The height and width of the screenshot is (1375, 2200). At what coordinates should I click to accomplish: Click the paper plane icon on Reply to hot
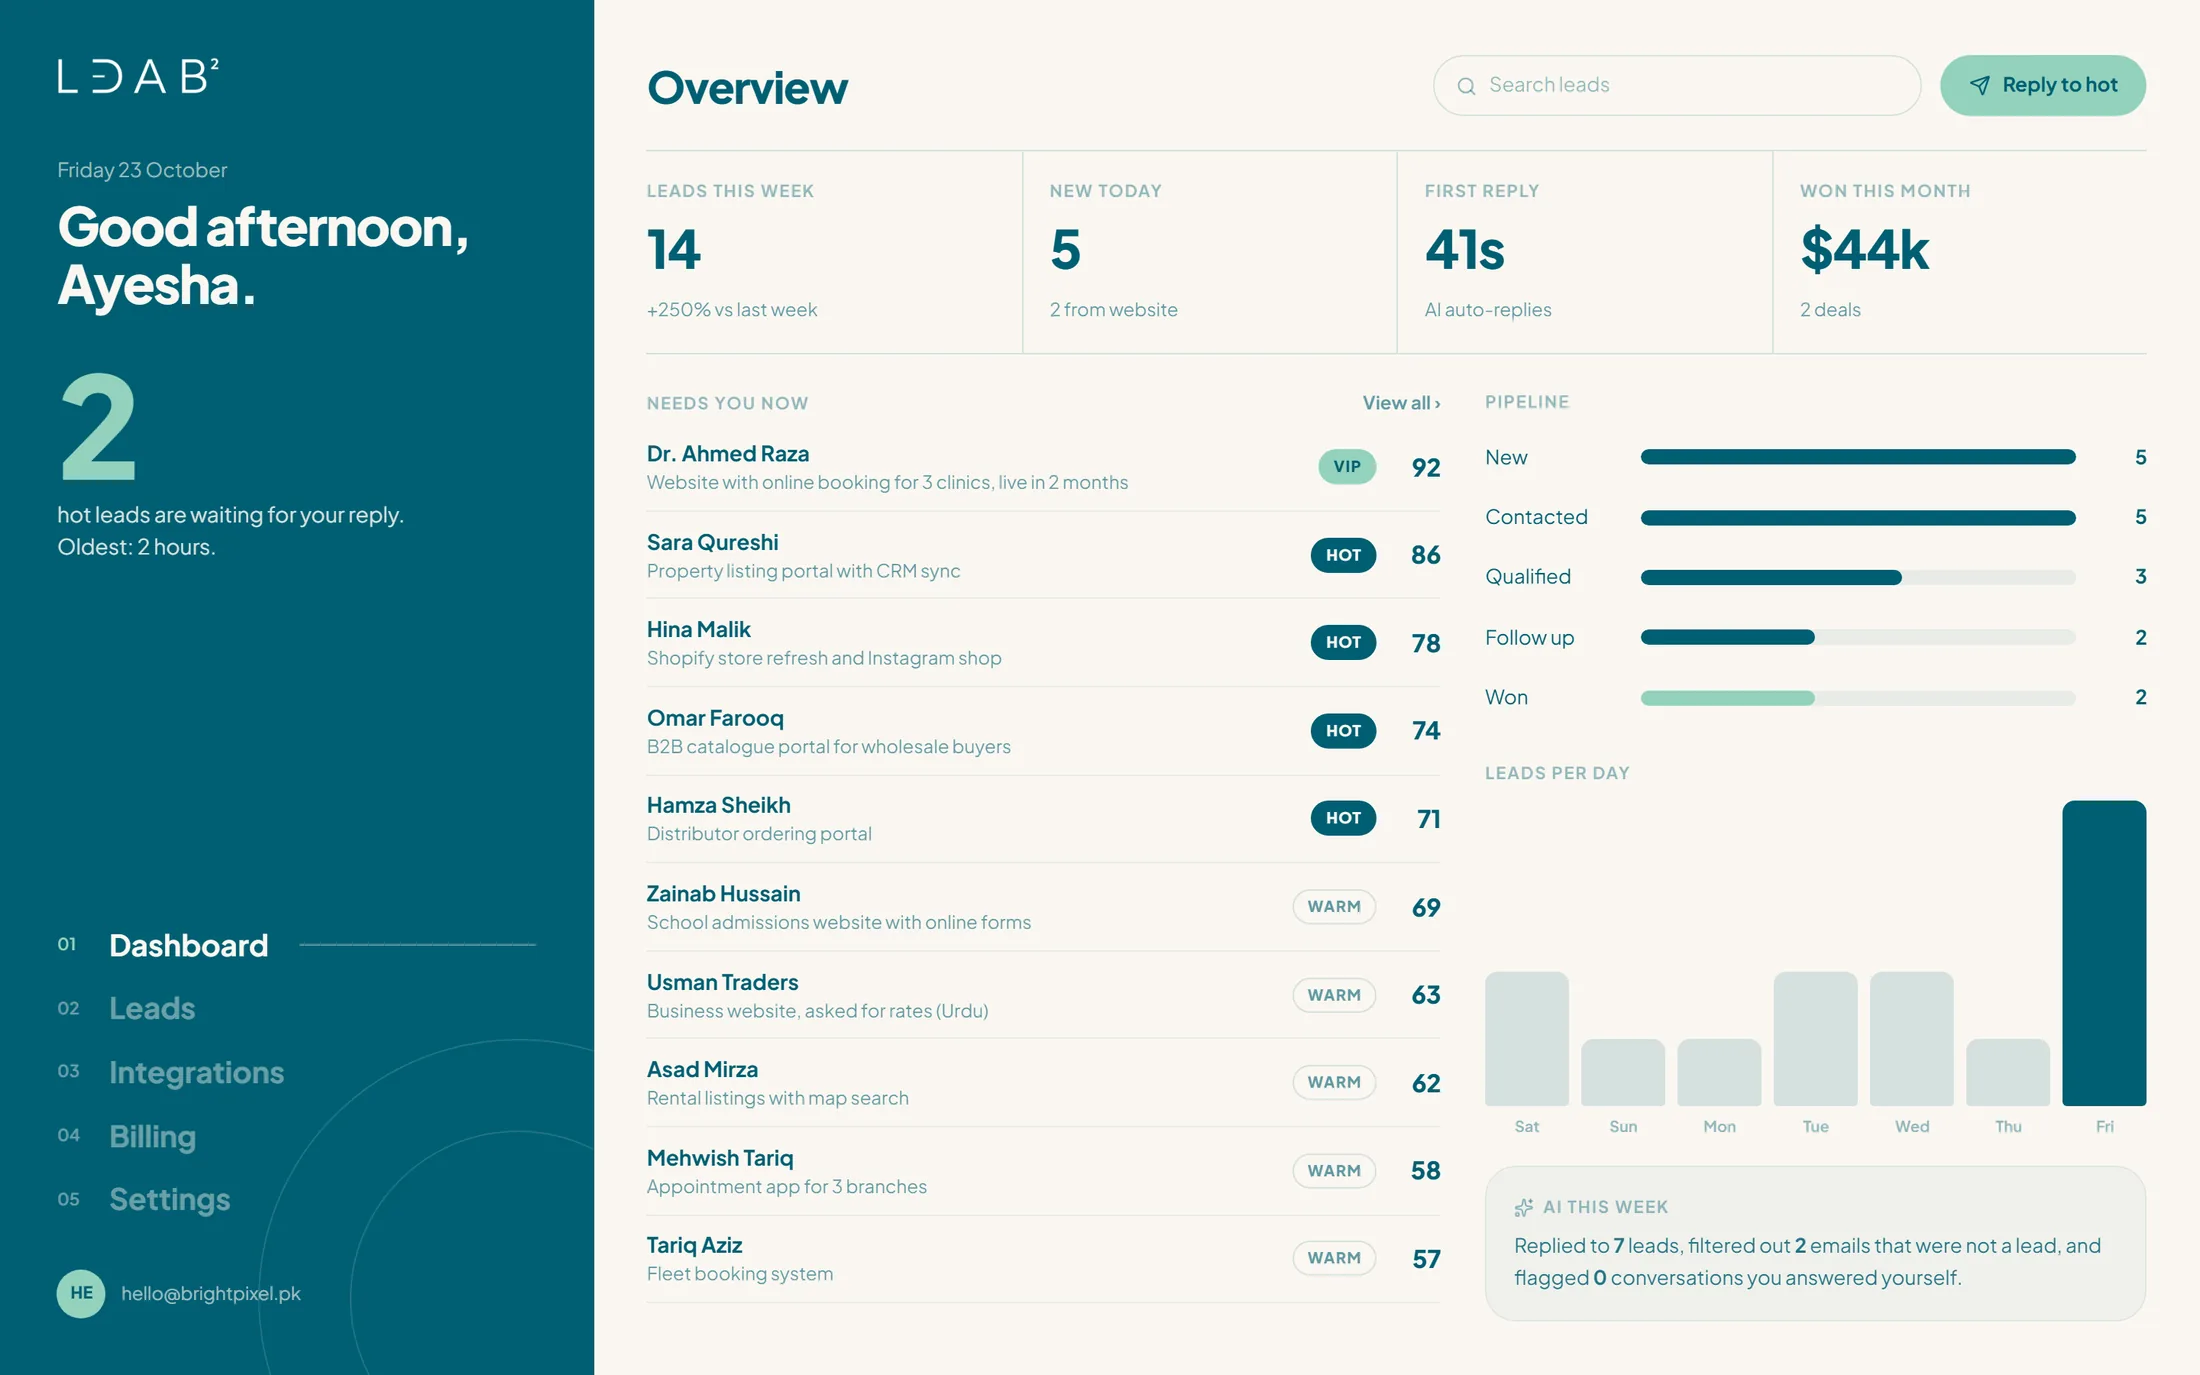1979,86
